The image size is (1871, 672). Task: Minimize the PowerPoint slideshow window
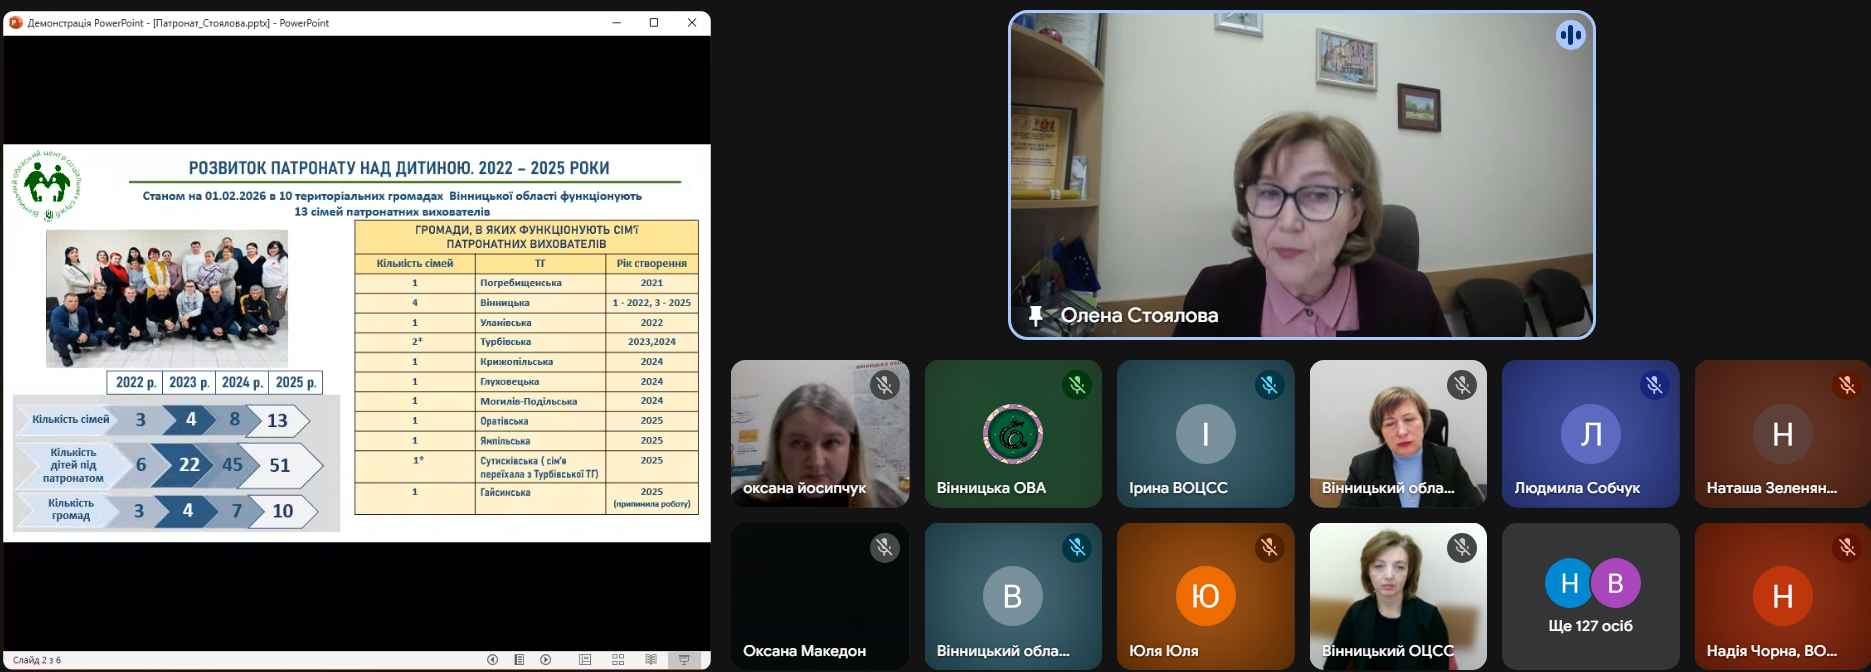point(617,22)
